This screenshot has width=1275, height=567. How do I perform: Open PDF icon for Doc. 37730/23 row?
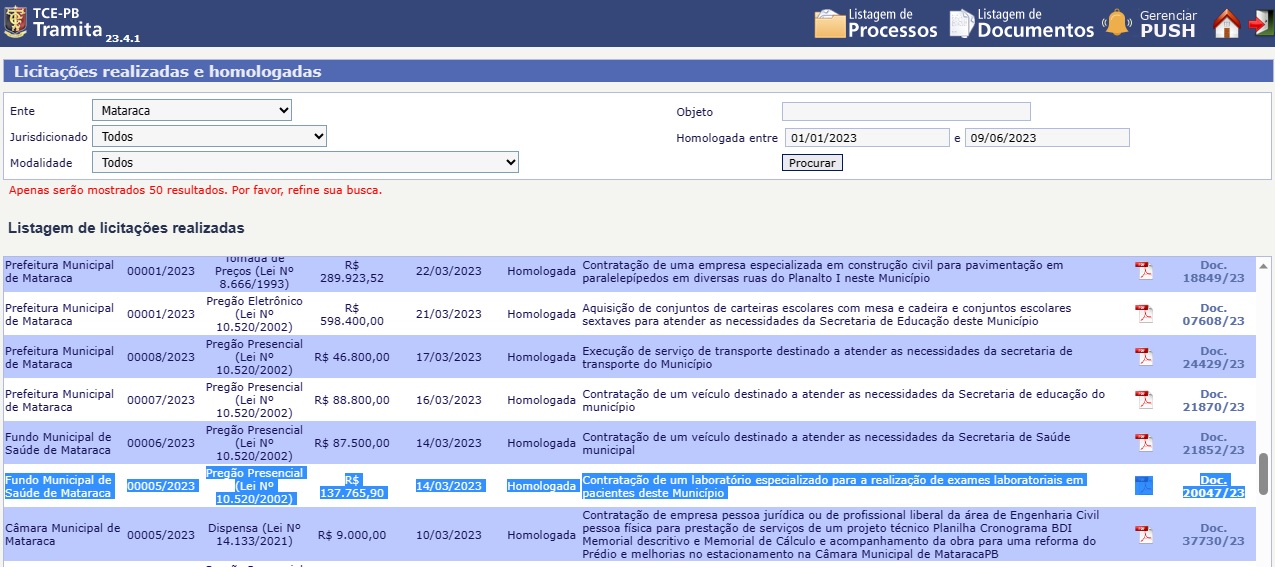click(1143, 534)
